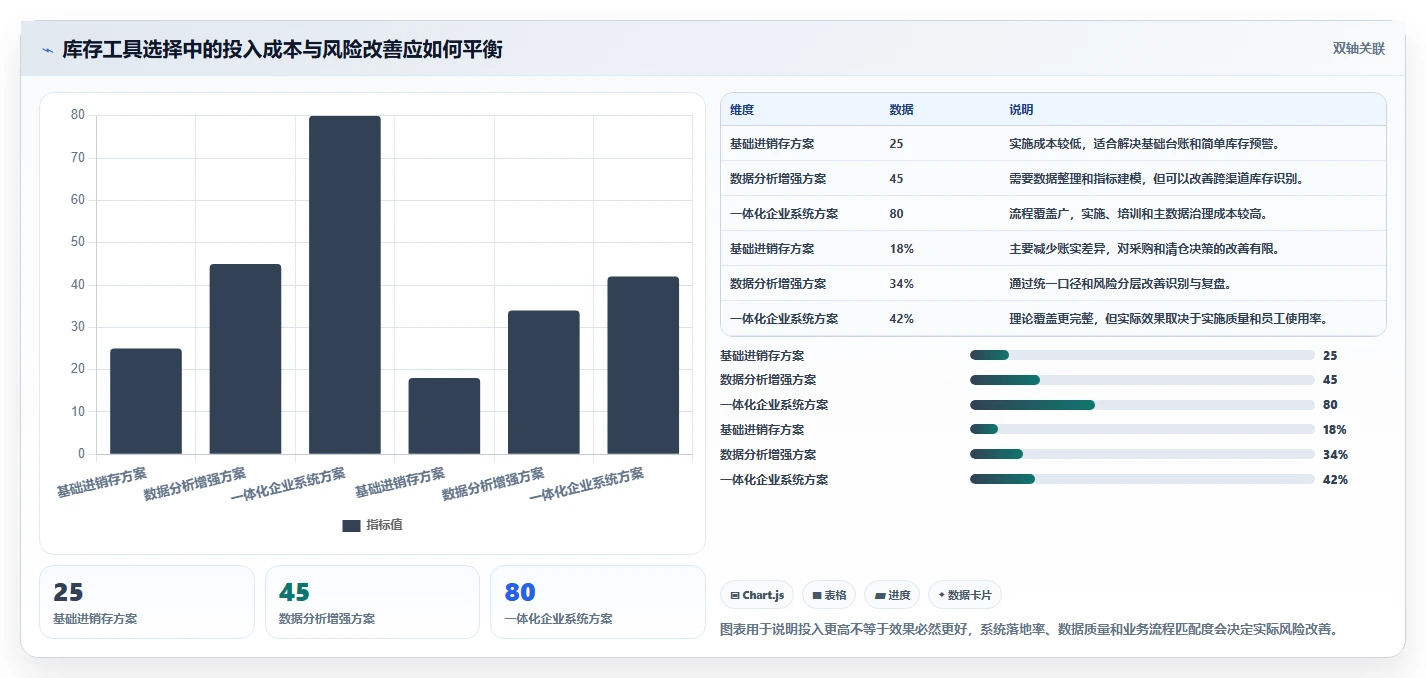Click the 进度 chip icon
This screenshot has width=1426, height=678.
click(x=880, y=596)
